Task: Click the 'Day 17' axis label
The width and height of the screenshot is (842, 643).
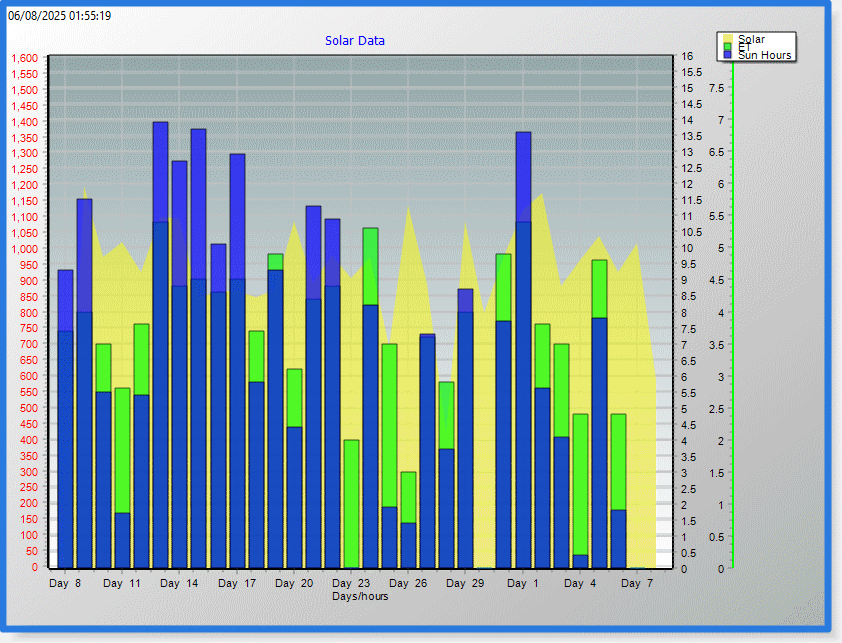Action: pyautogui.click(x=237, y=583)
